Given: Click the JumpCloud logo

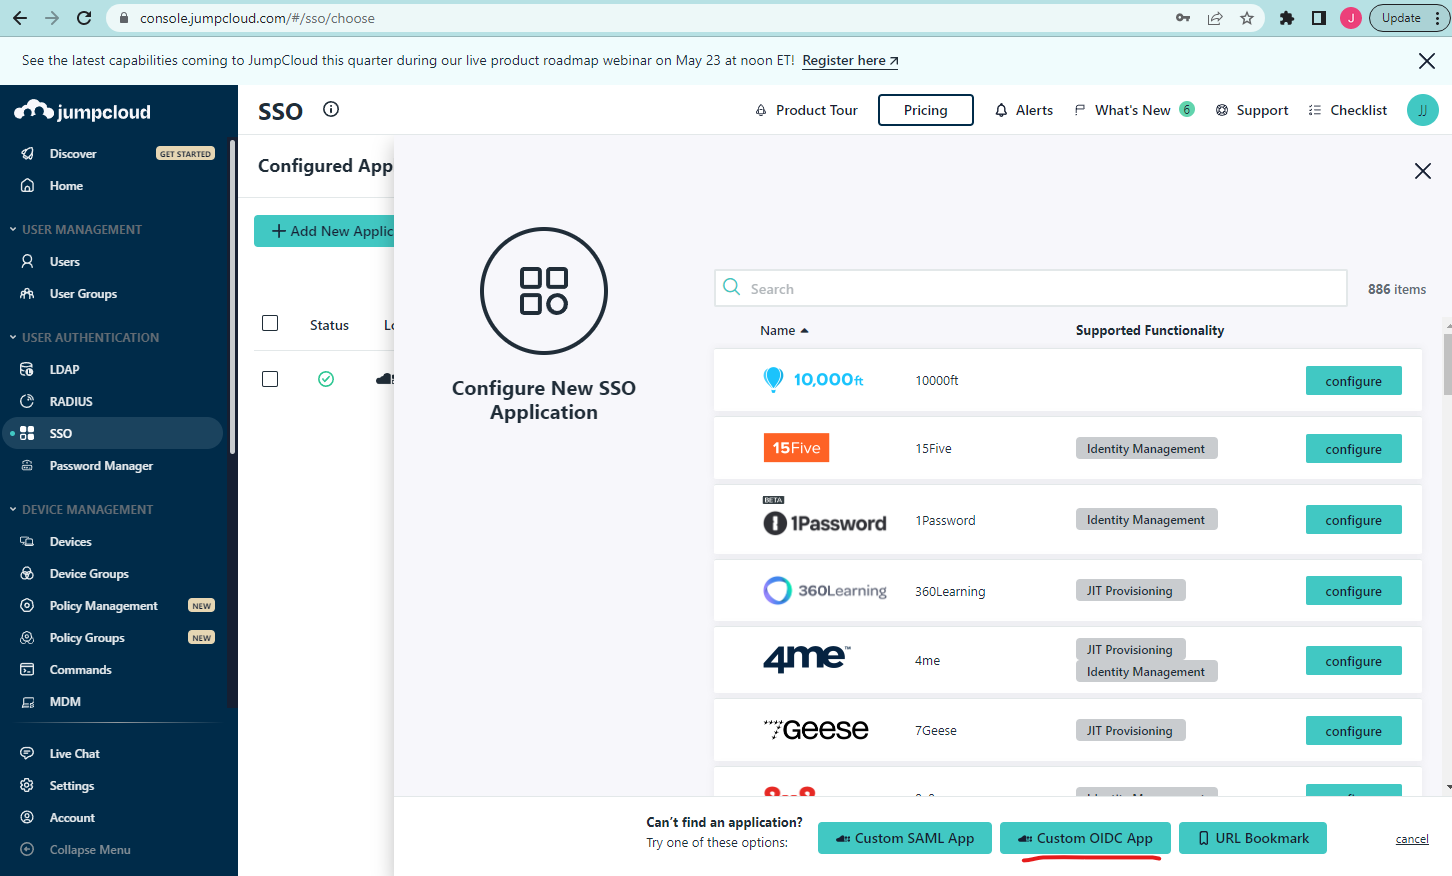Looking at the screenshot, I should coord(83,111).
